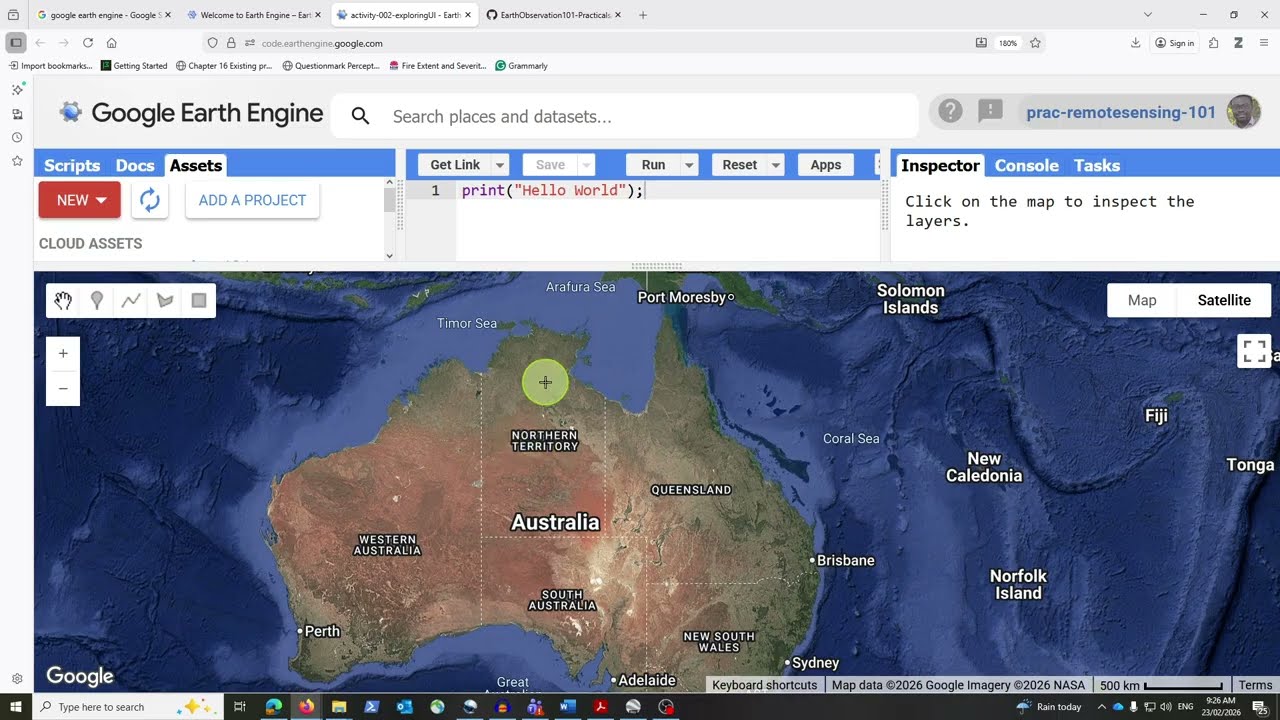1280x720 pixels.
Task: Reload the page in Firefox
Action: point(88,43)
